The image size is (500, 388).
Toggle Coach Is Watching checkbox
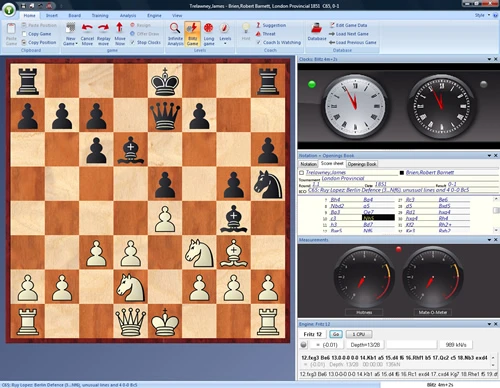258,42
